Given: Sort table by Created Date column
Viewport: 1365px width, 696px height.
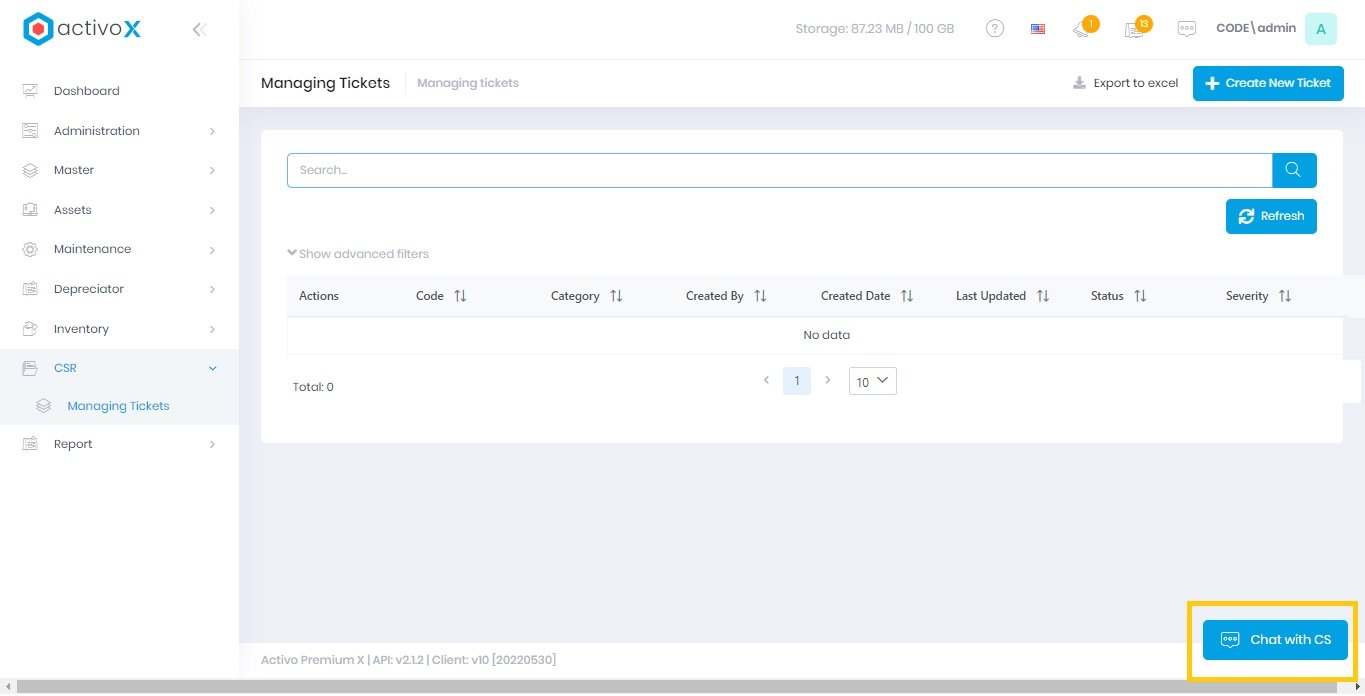Looking at the screenshot, I should 906,296.
